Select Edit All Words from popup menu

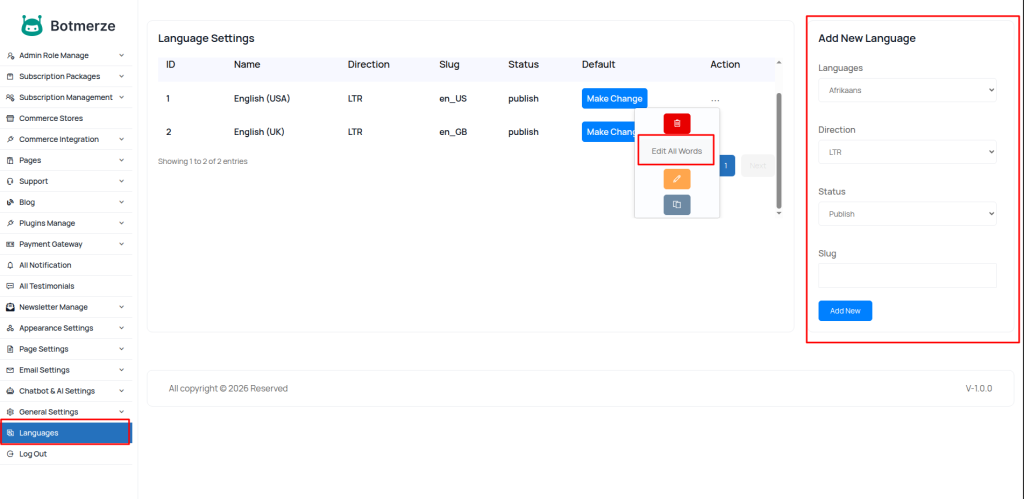tap(677, 151)
